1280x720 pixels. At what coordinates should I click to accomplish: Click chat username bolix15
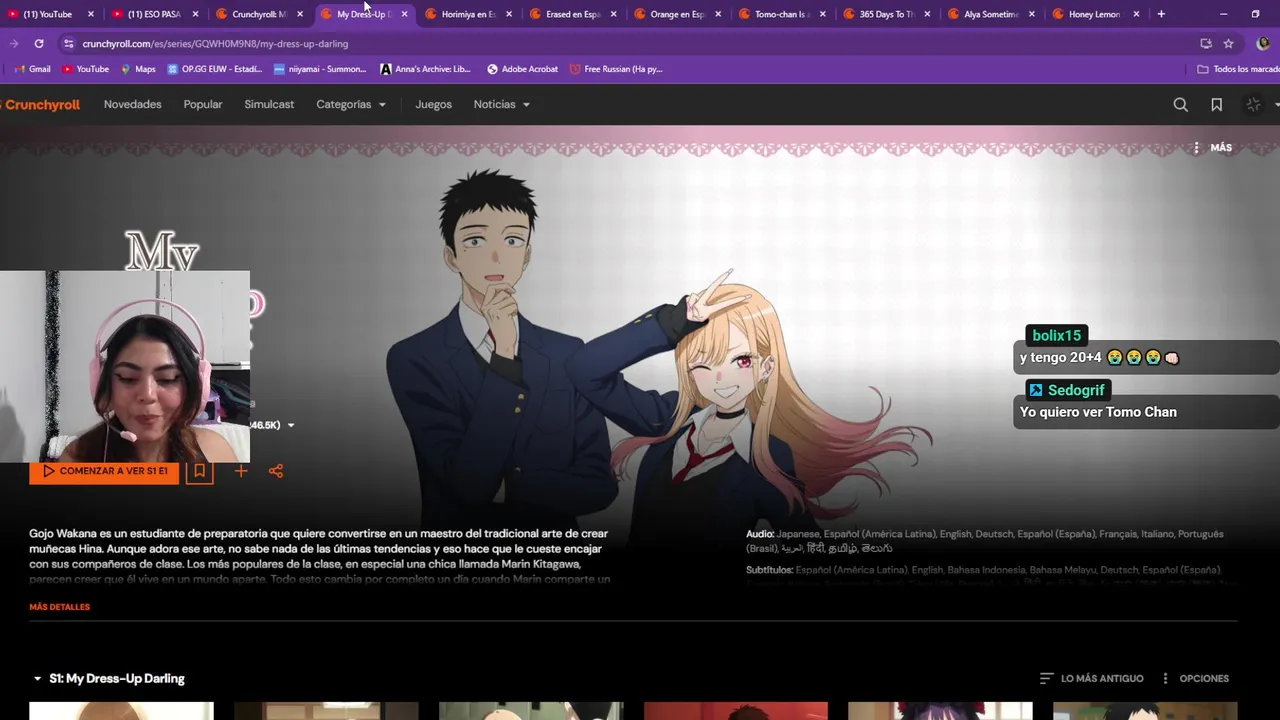pos(1056,335)
